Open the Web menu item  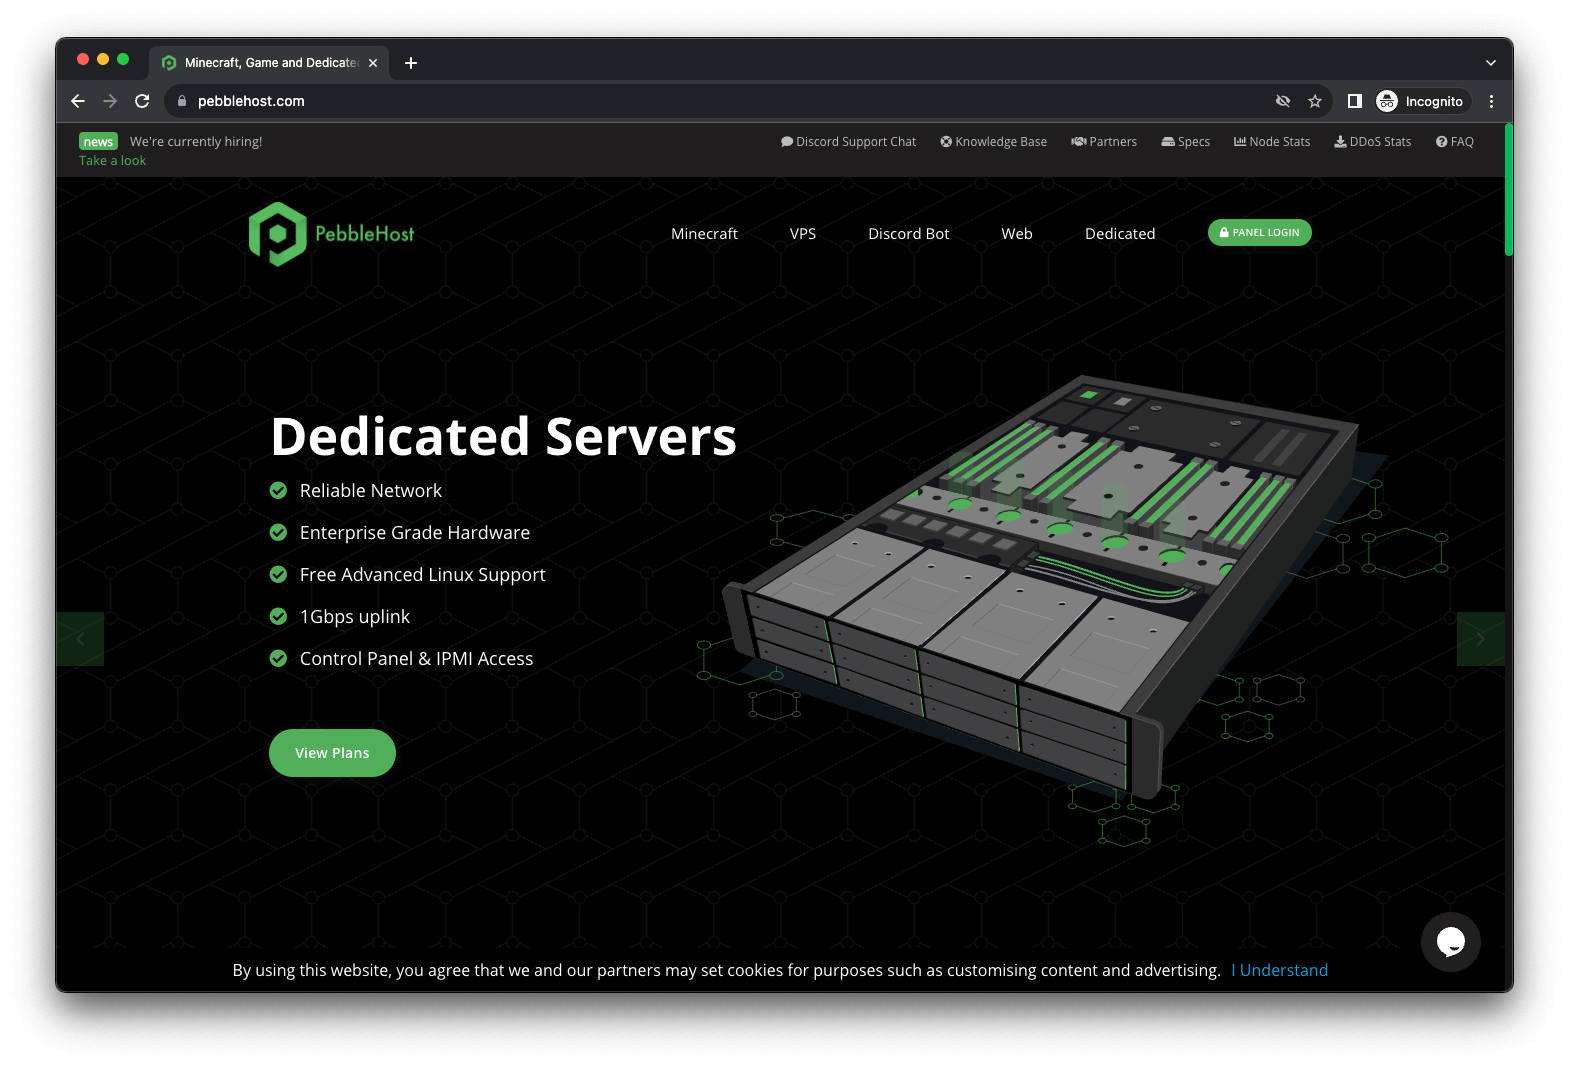tap(1017, 234)
